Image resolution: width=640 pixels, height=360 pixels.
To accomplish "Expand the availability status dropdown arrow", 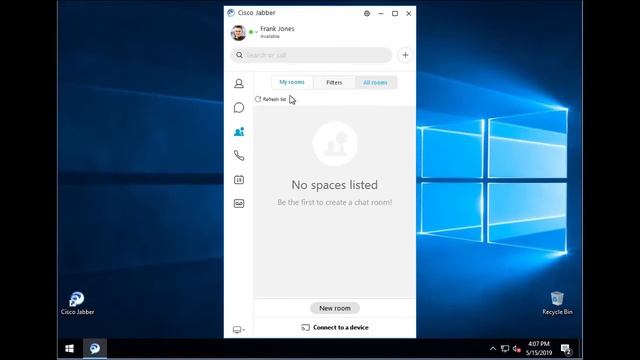I will pos(256,32).
